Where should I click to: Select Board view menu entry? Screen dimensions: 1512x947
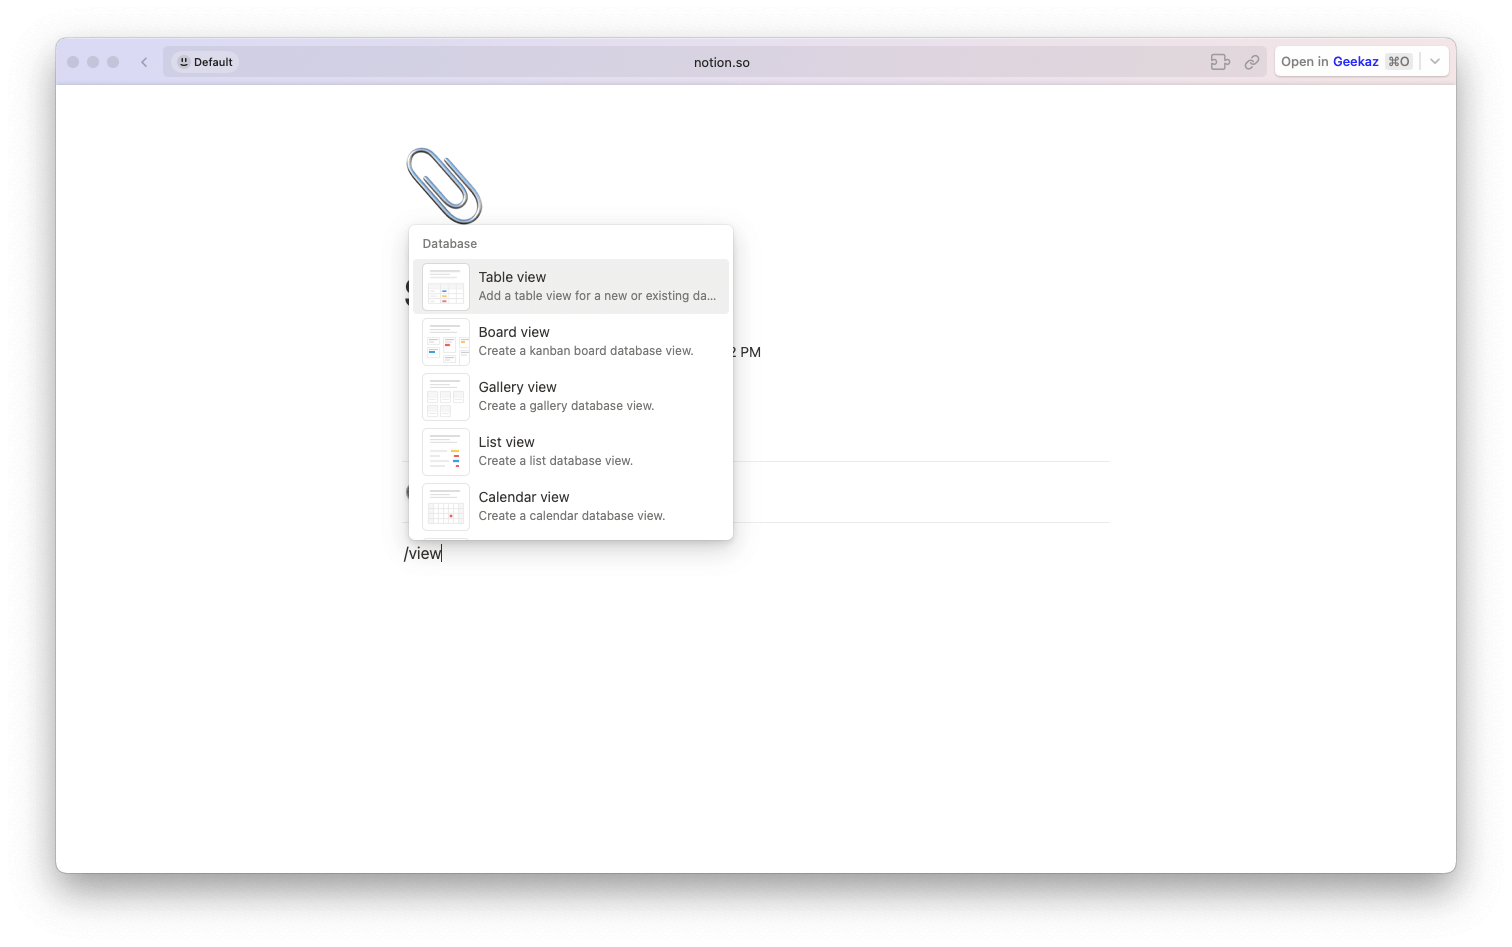(x=571, y=341)
